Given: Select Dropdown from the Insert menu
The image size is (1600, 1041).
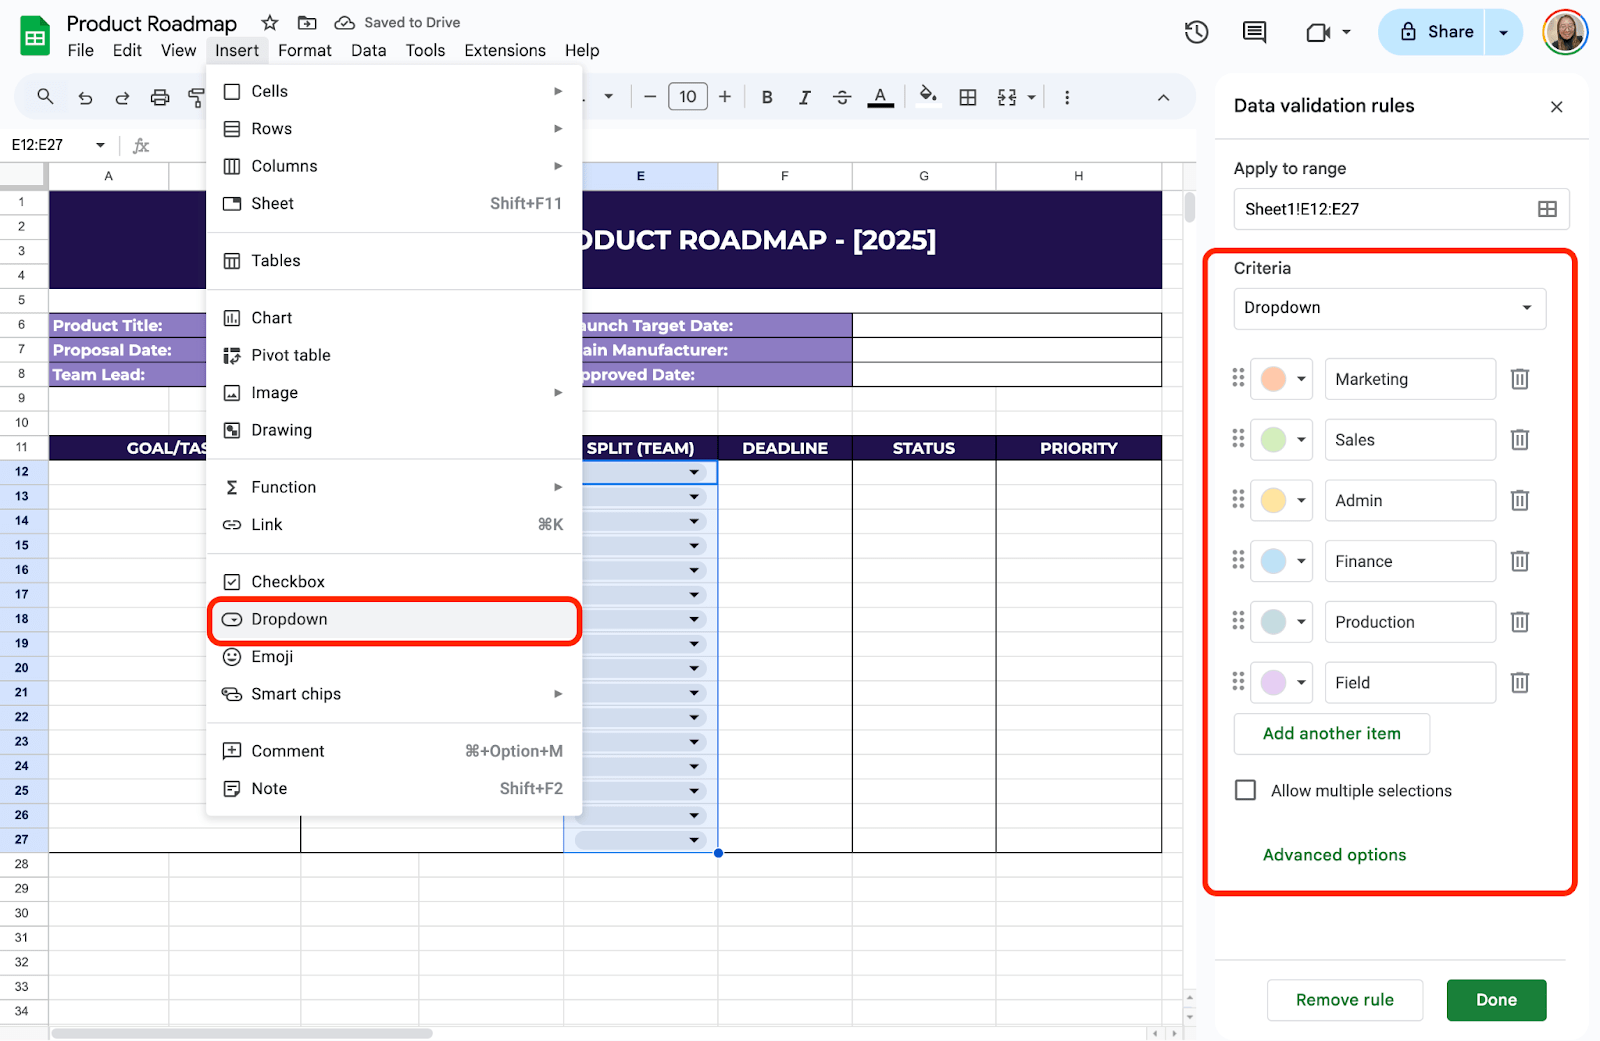Looking at the screenshot, I should 290,619.
